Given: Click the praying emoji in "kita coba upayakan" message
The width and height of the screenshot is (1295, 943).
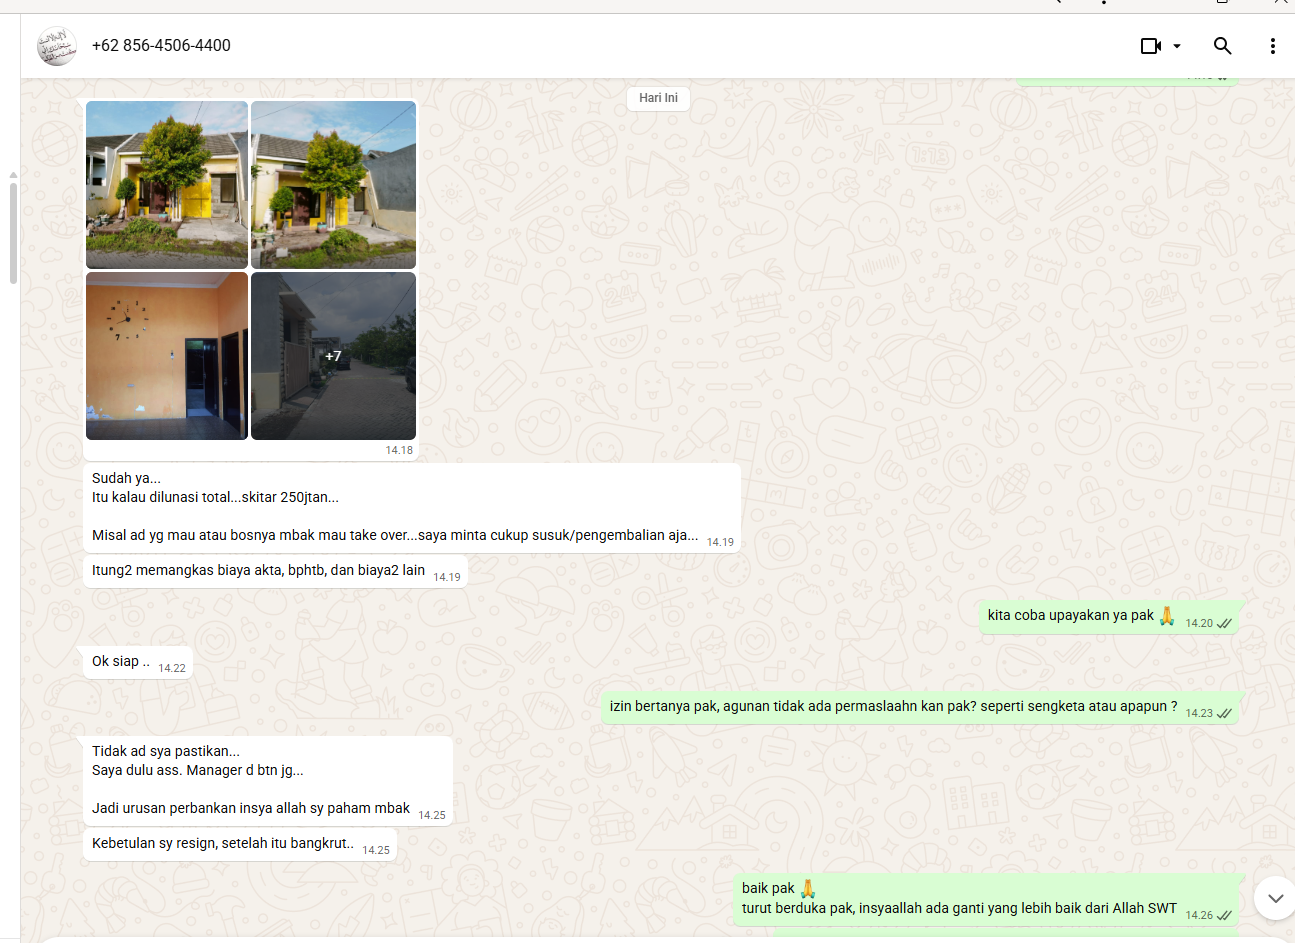Looking at the screenshot, I should pyautogui.click(x=1166, y=615).
